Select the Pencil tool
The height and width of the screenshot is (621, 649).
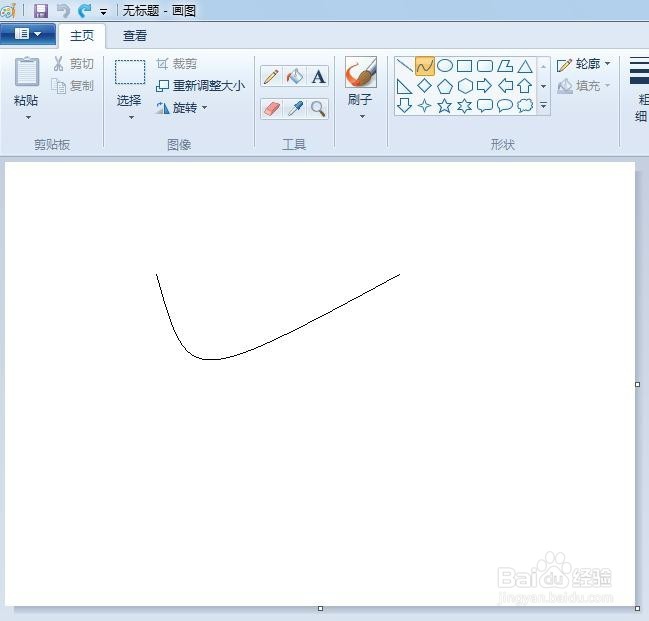[271, 77]
